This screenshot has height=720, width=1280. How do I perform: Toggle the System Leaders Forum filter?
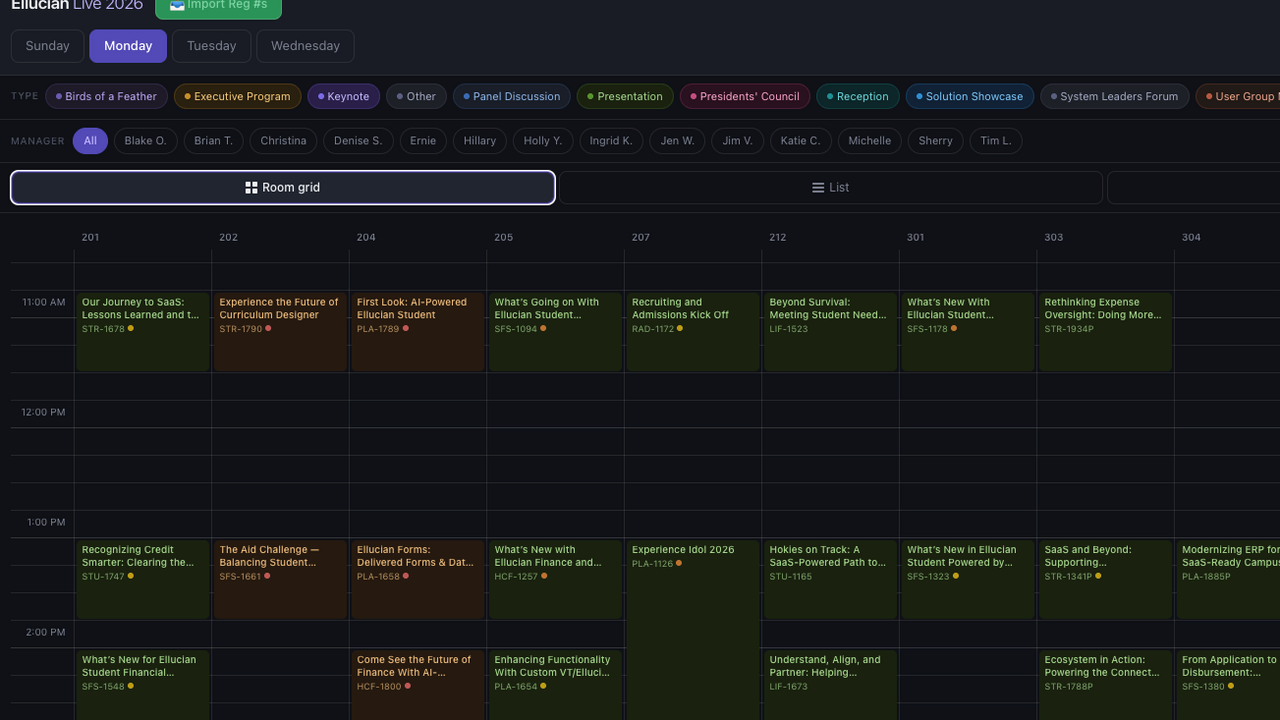(x=1115, y=97)
